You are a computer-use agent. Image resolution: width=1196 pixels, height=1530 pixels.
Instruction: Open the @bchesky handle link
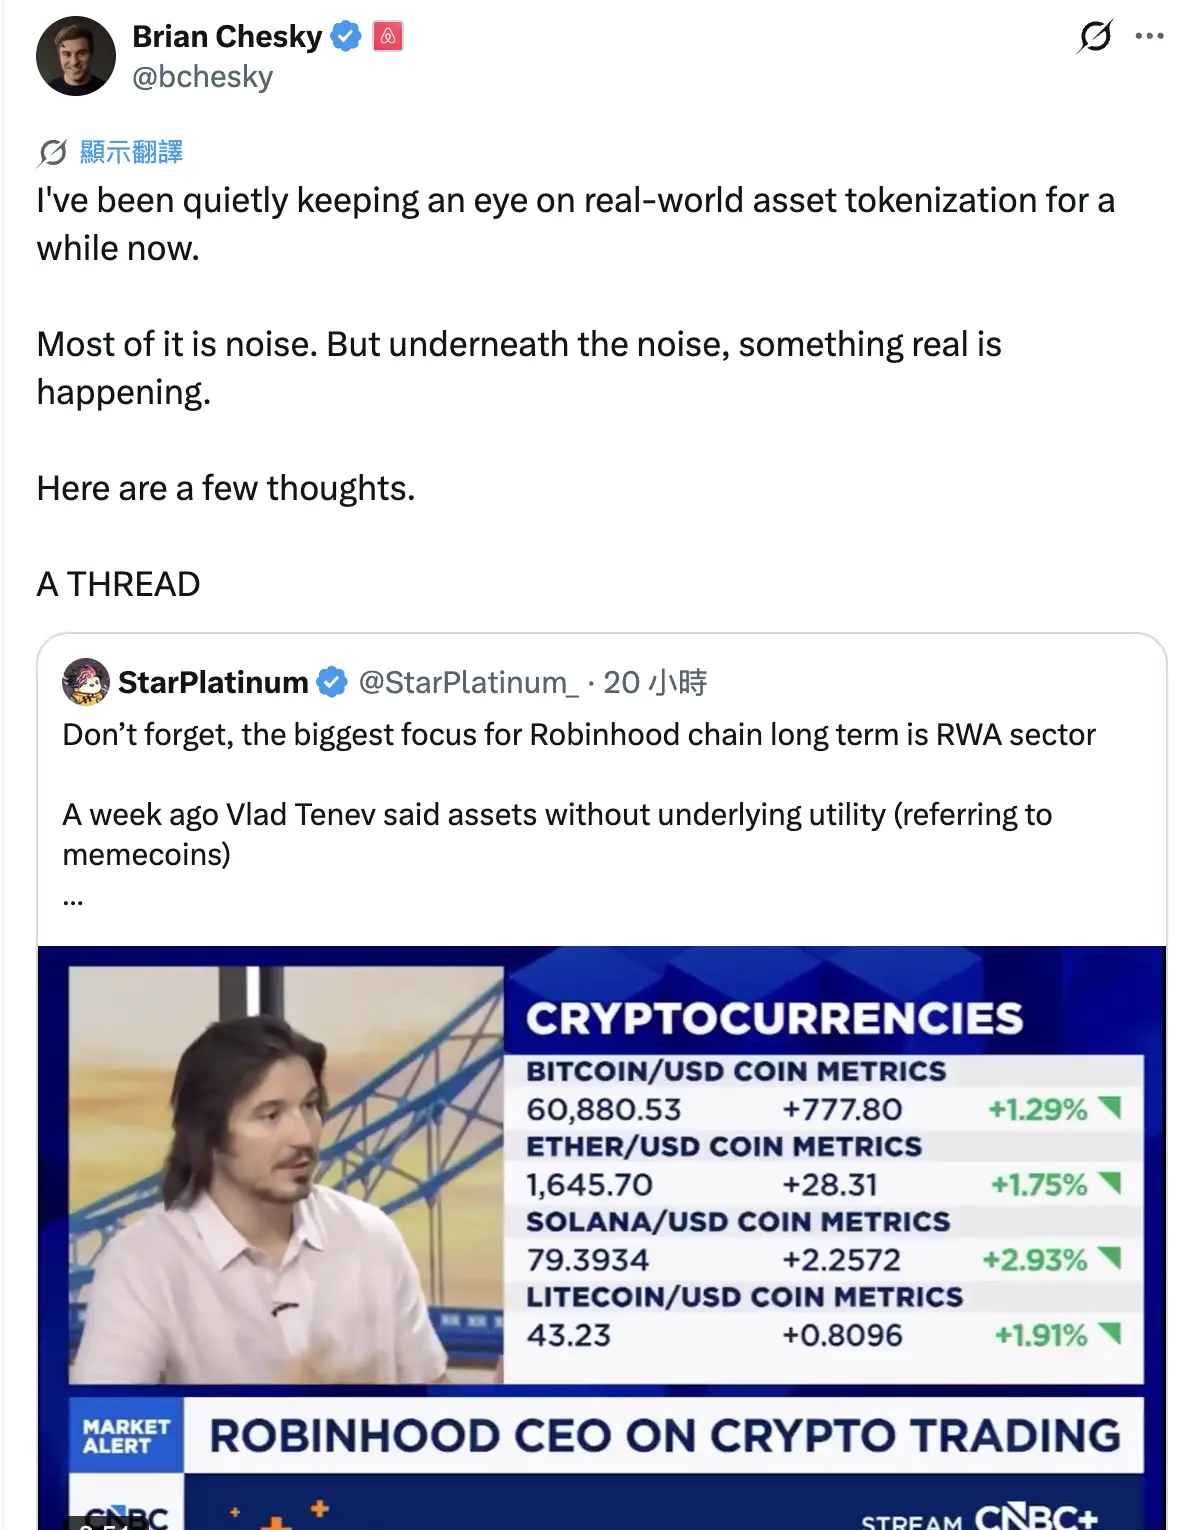pyautogui.click(x=202, y=77)
